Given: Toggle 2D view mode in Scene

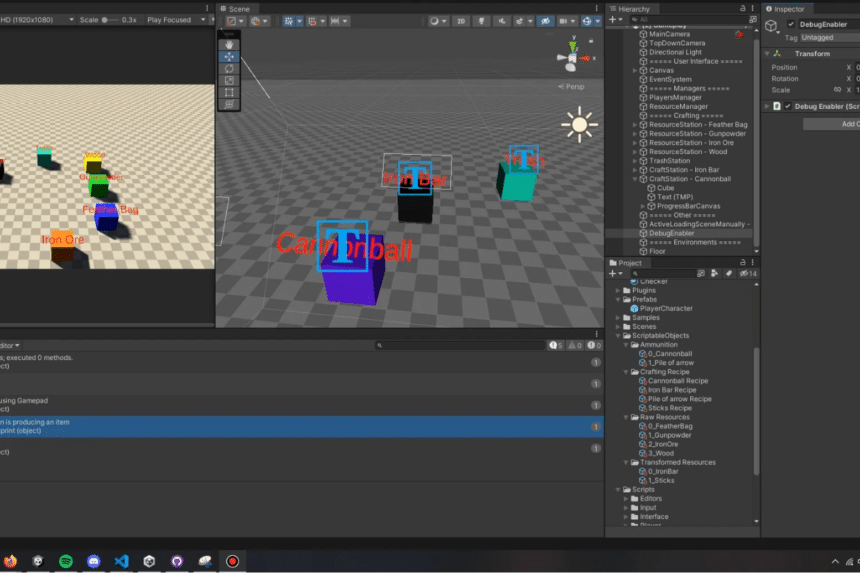Looking at the screenshot, I should click(x=461, y=21).
